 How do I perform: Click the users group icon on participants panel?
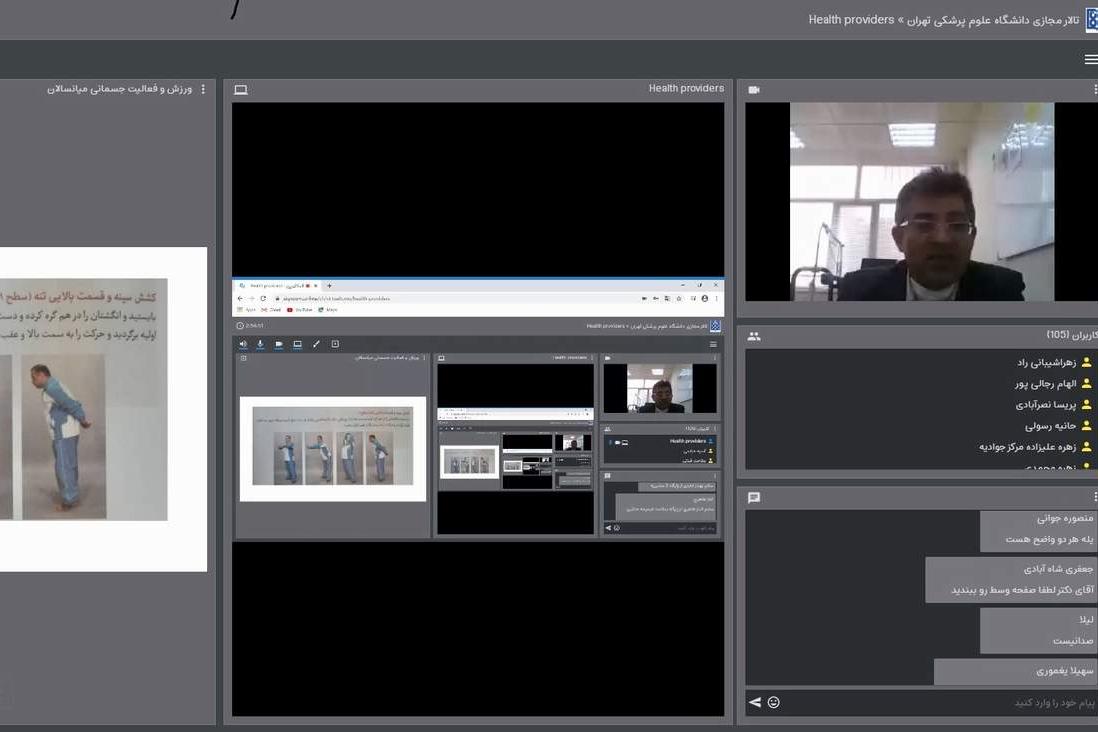[x=754, y=336]
